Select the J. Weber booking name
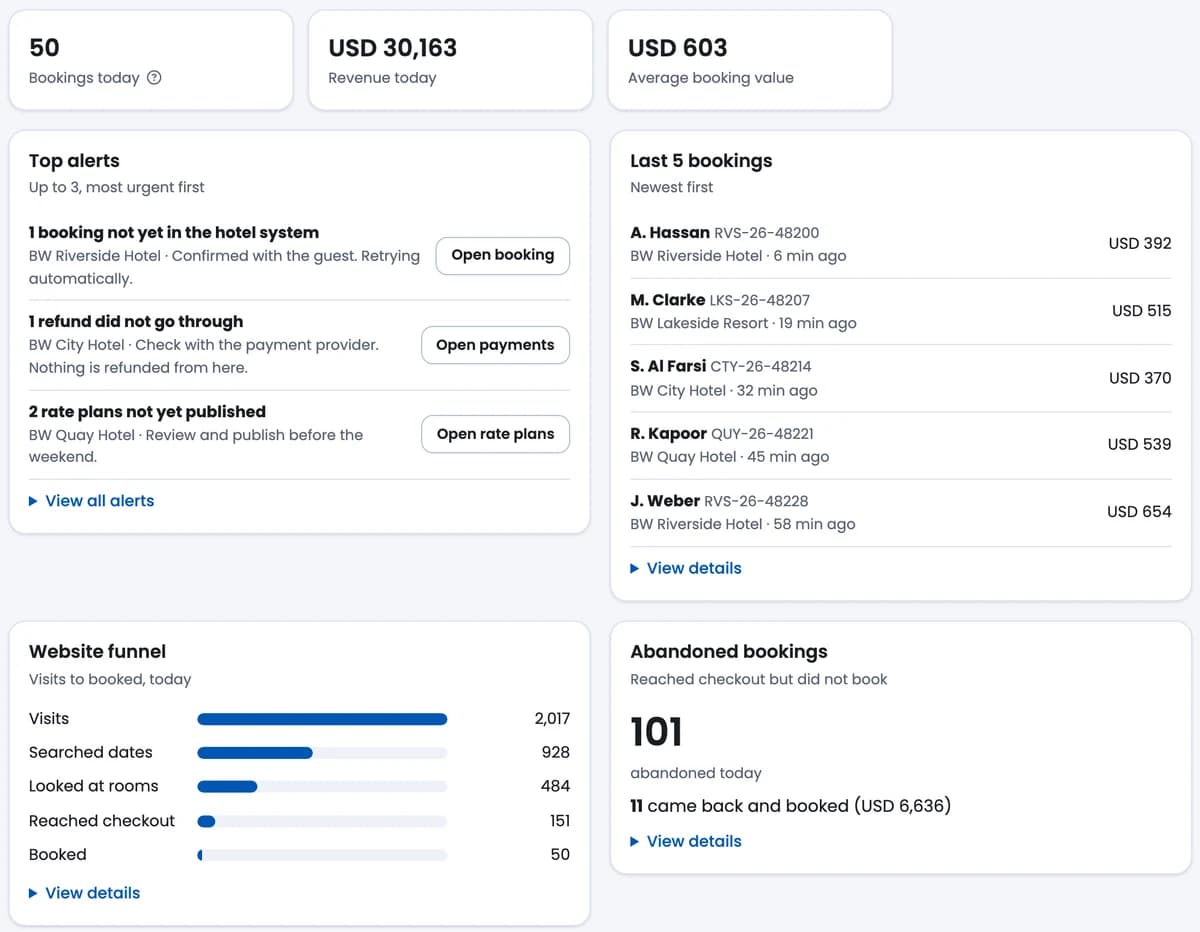Screen dimensions: 1200x932 click(x=665, y=501)
